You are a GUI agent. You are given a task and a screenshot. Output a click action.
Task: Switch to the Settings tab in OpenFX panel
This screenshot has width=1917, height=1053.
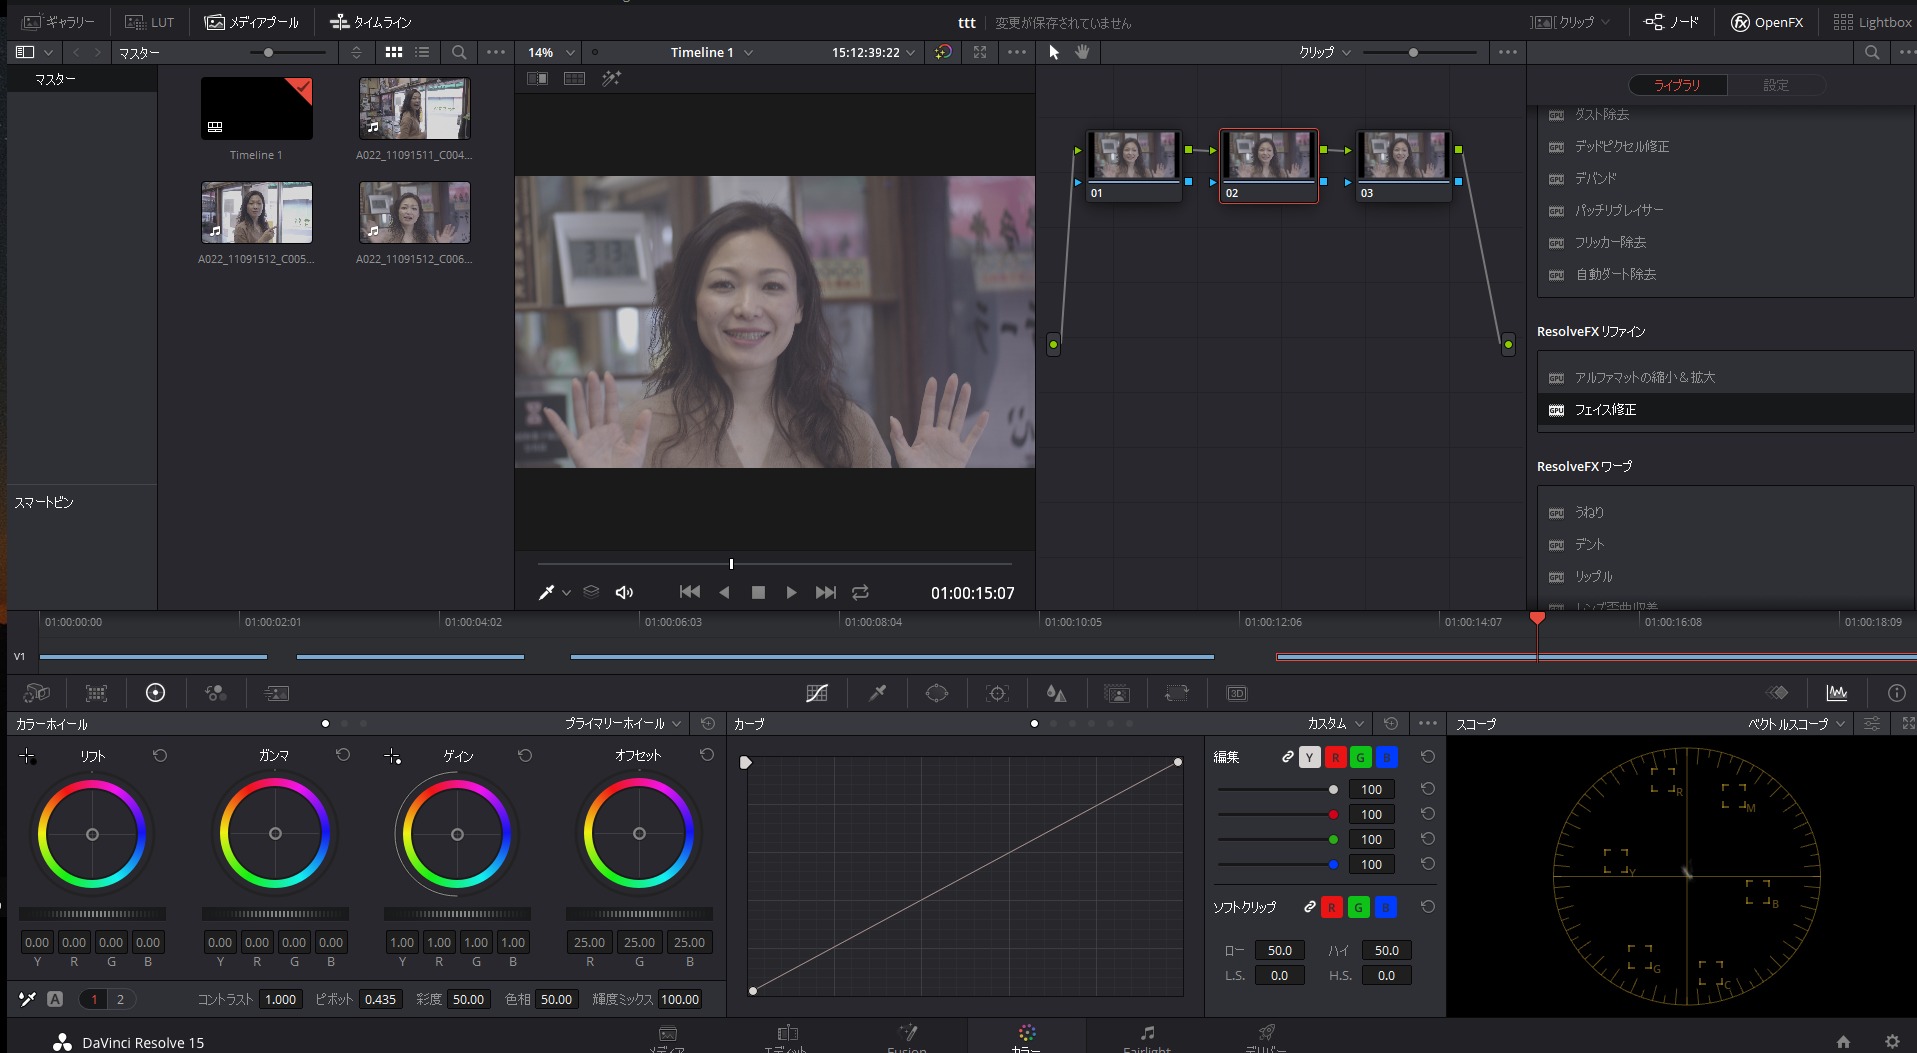pyautogui.click(x=1776, y=85)
